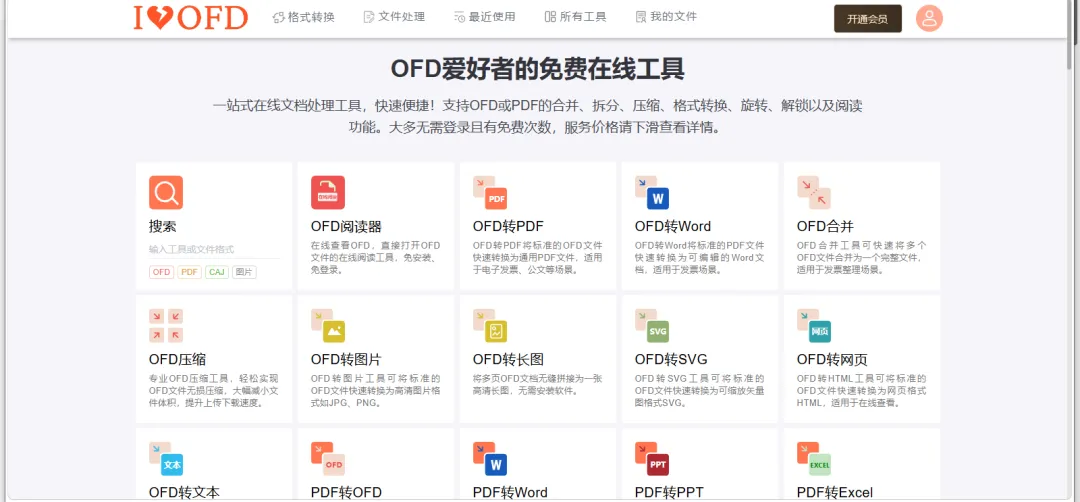This screenshot has height=502, width=1080.
Task: Select the OFD转PDF icon
Action: point(490,192)
